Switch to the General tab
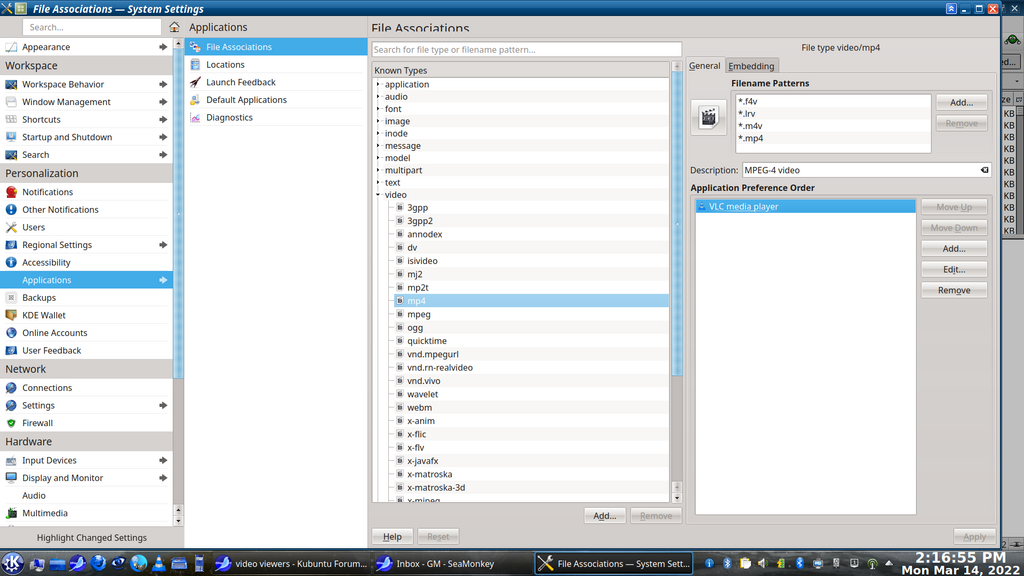 [705, 66]
